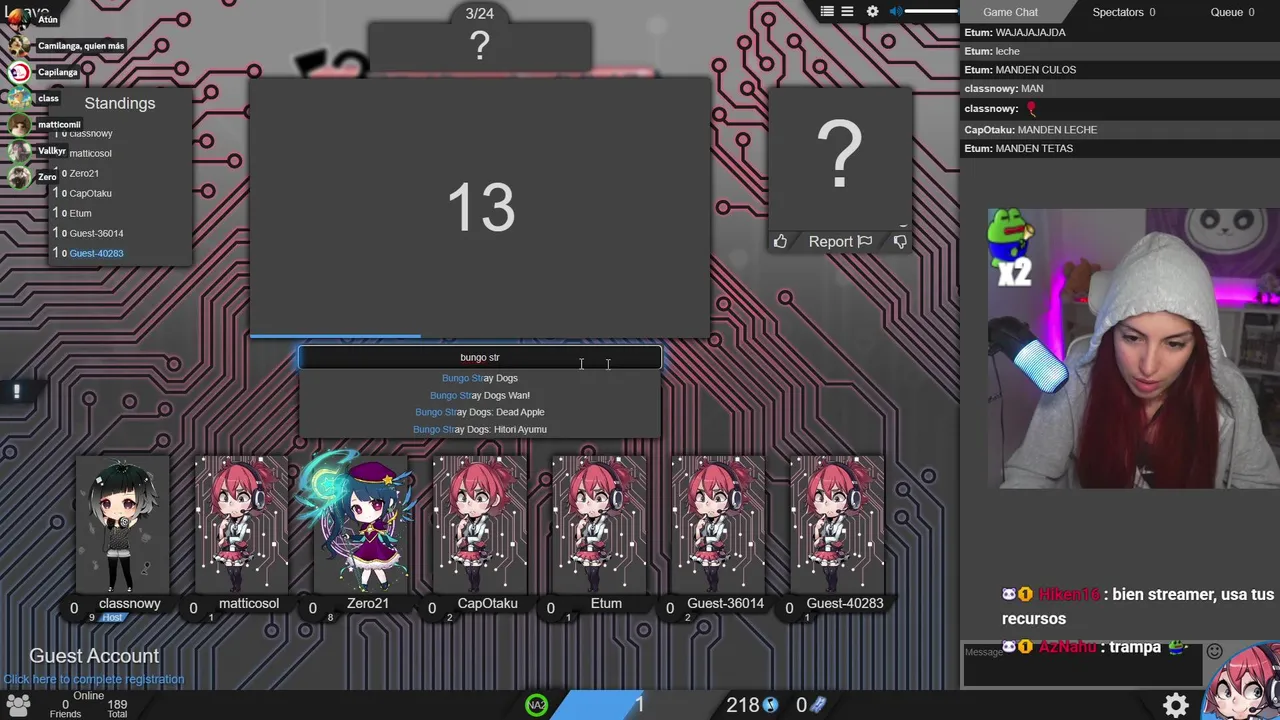Click CapOtaku in Standings list
The width and height of the screenshot is (1280, 720).
[90, 193]
